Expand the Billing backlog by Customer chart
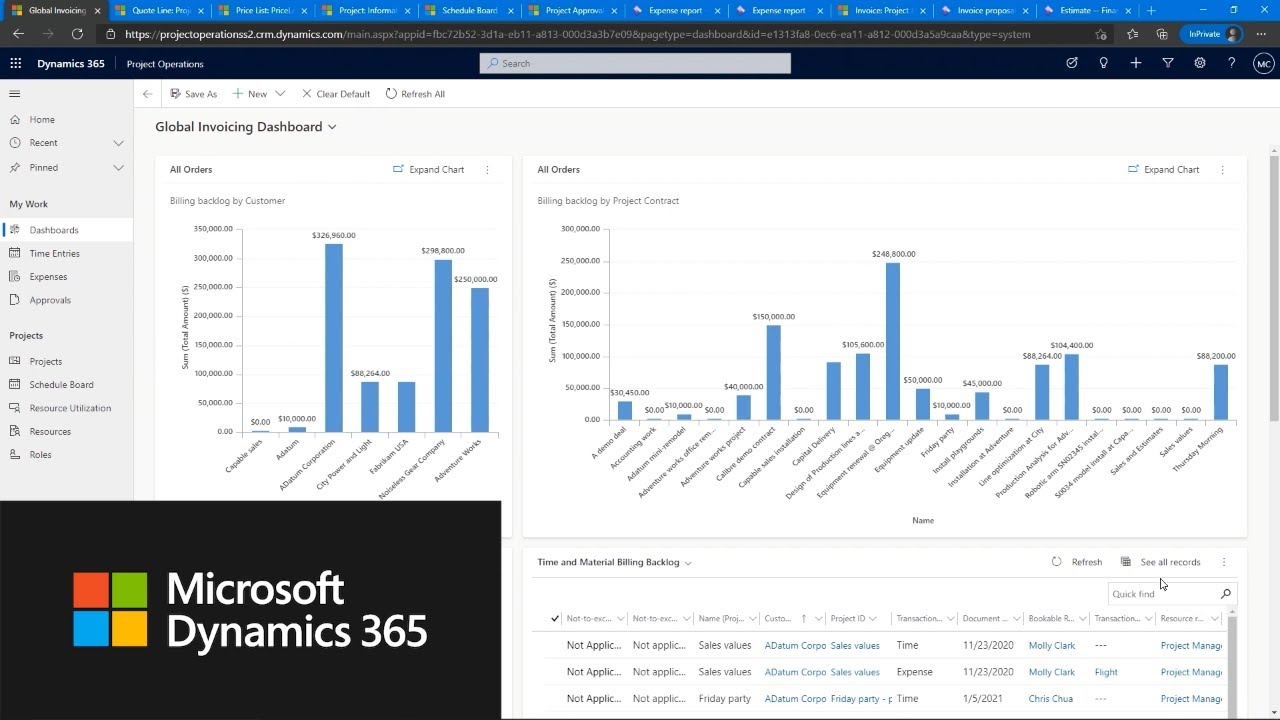This screenshot has height=720, width=1280. (x=429, y=170)
